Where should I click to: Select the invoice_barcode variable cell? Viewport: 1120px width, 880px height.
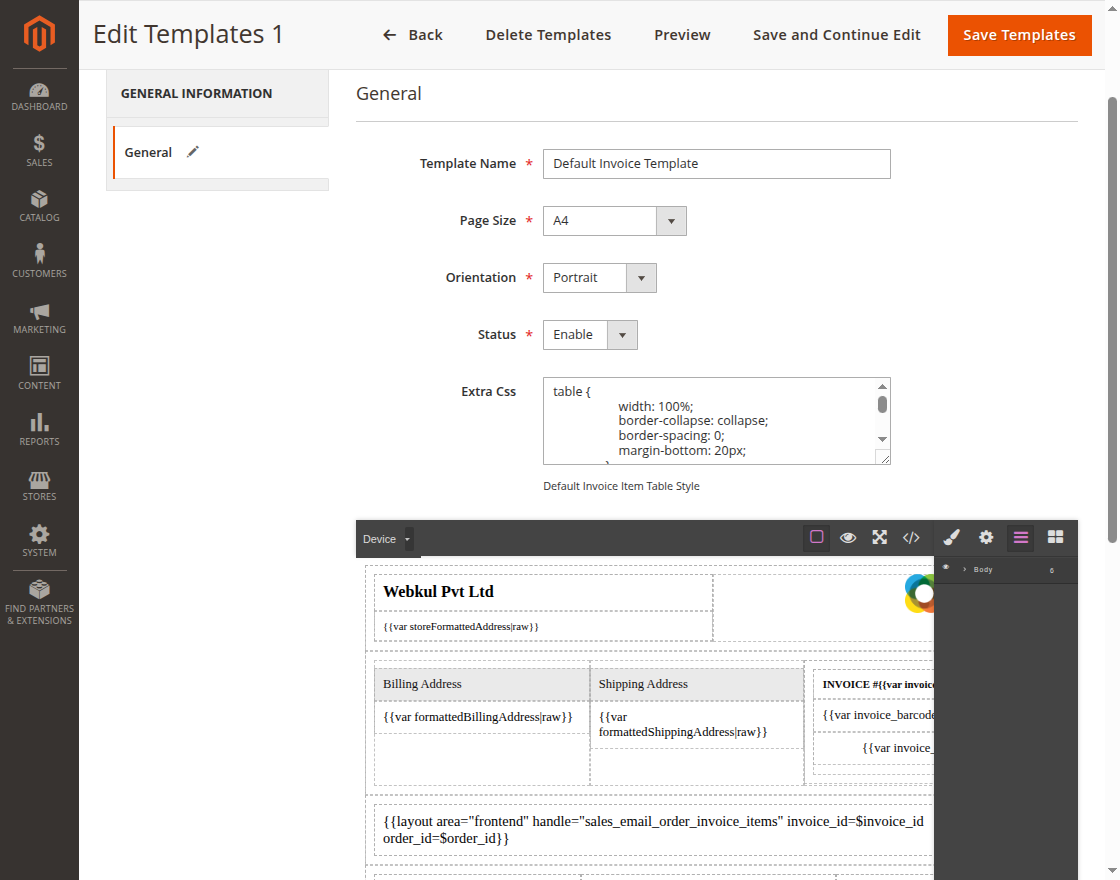click(874, 715)
